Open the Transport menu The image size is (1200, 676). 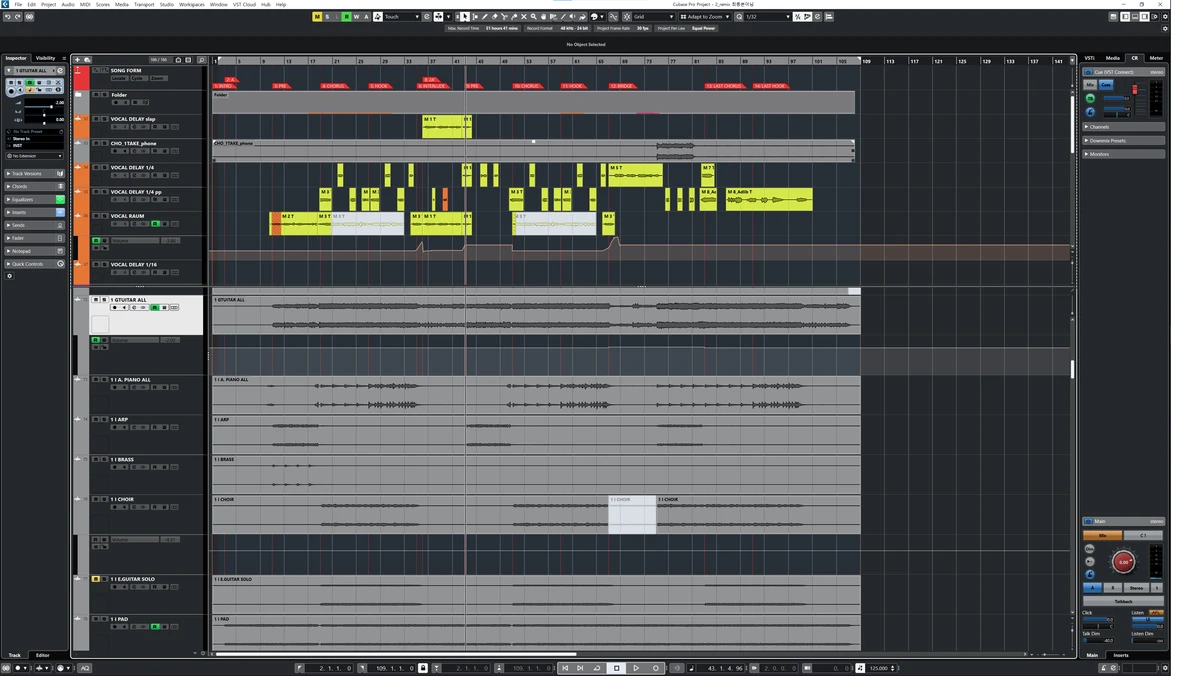[x=144, y=4]
